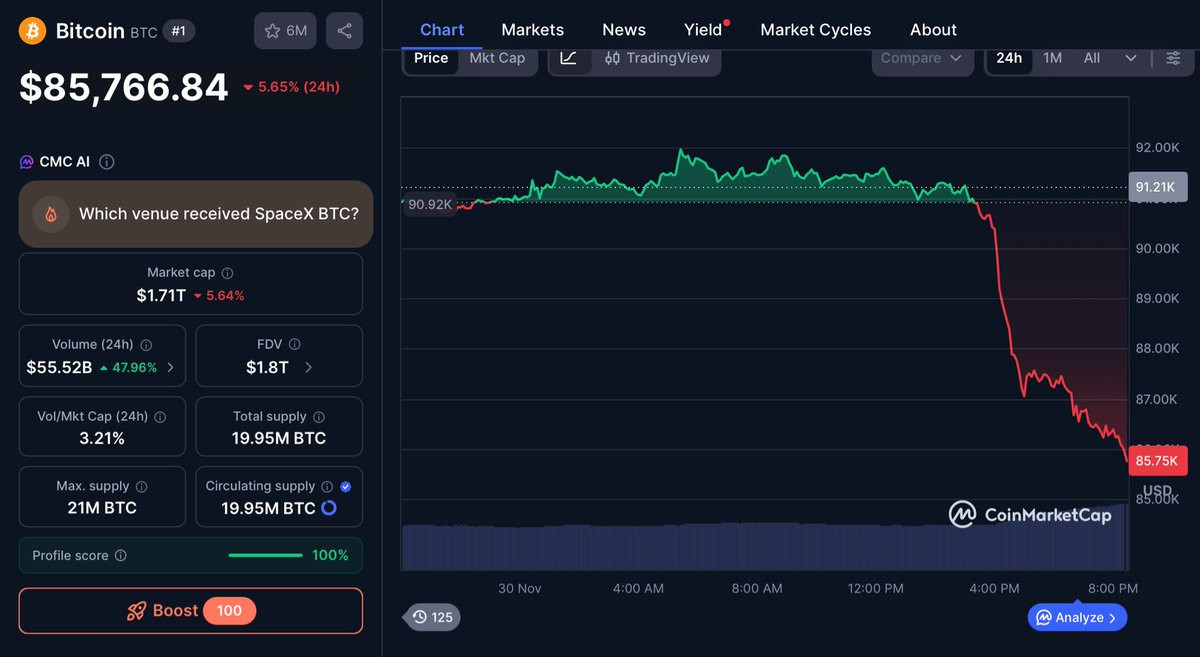Expand more time range options chevron

(1131, 58)
